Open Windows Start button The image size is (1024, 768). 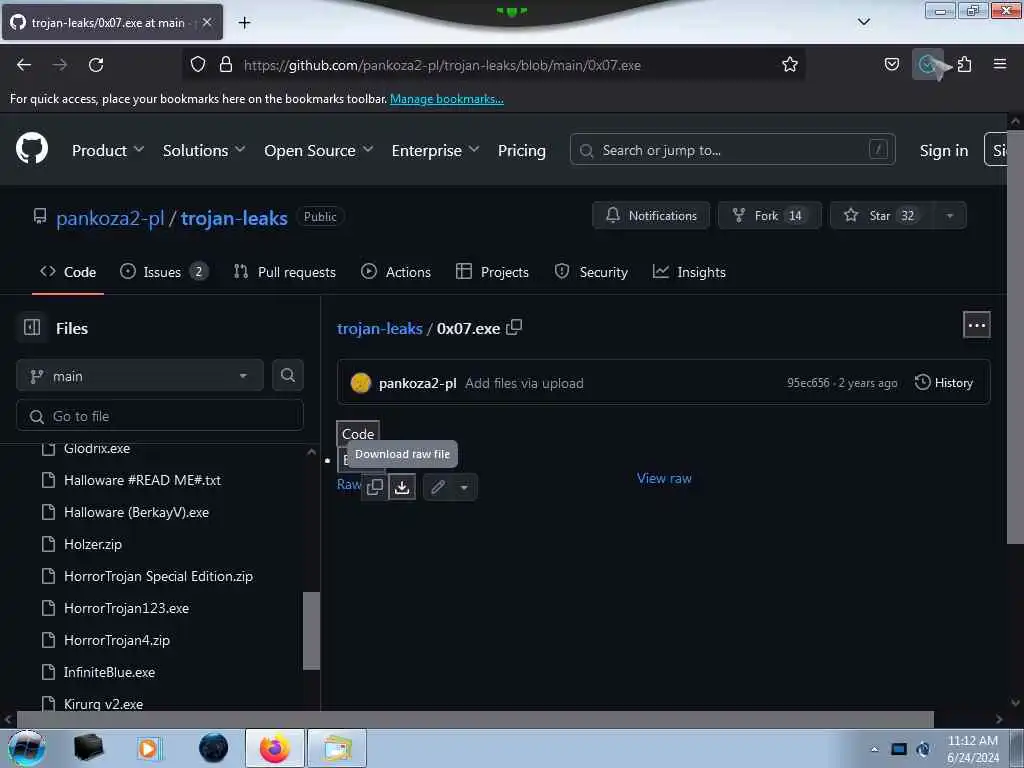coord(26,748)
